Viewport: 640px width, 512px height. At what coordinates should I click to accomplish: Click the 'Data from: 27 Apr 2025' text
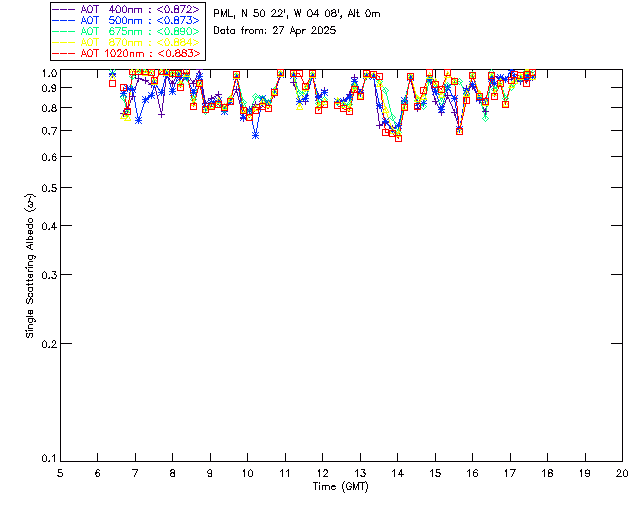(x=275, y=30)
